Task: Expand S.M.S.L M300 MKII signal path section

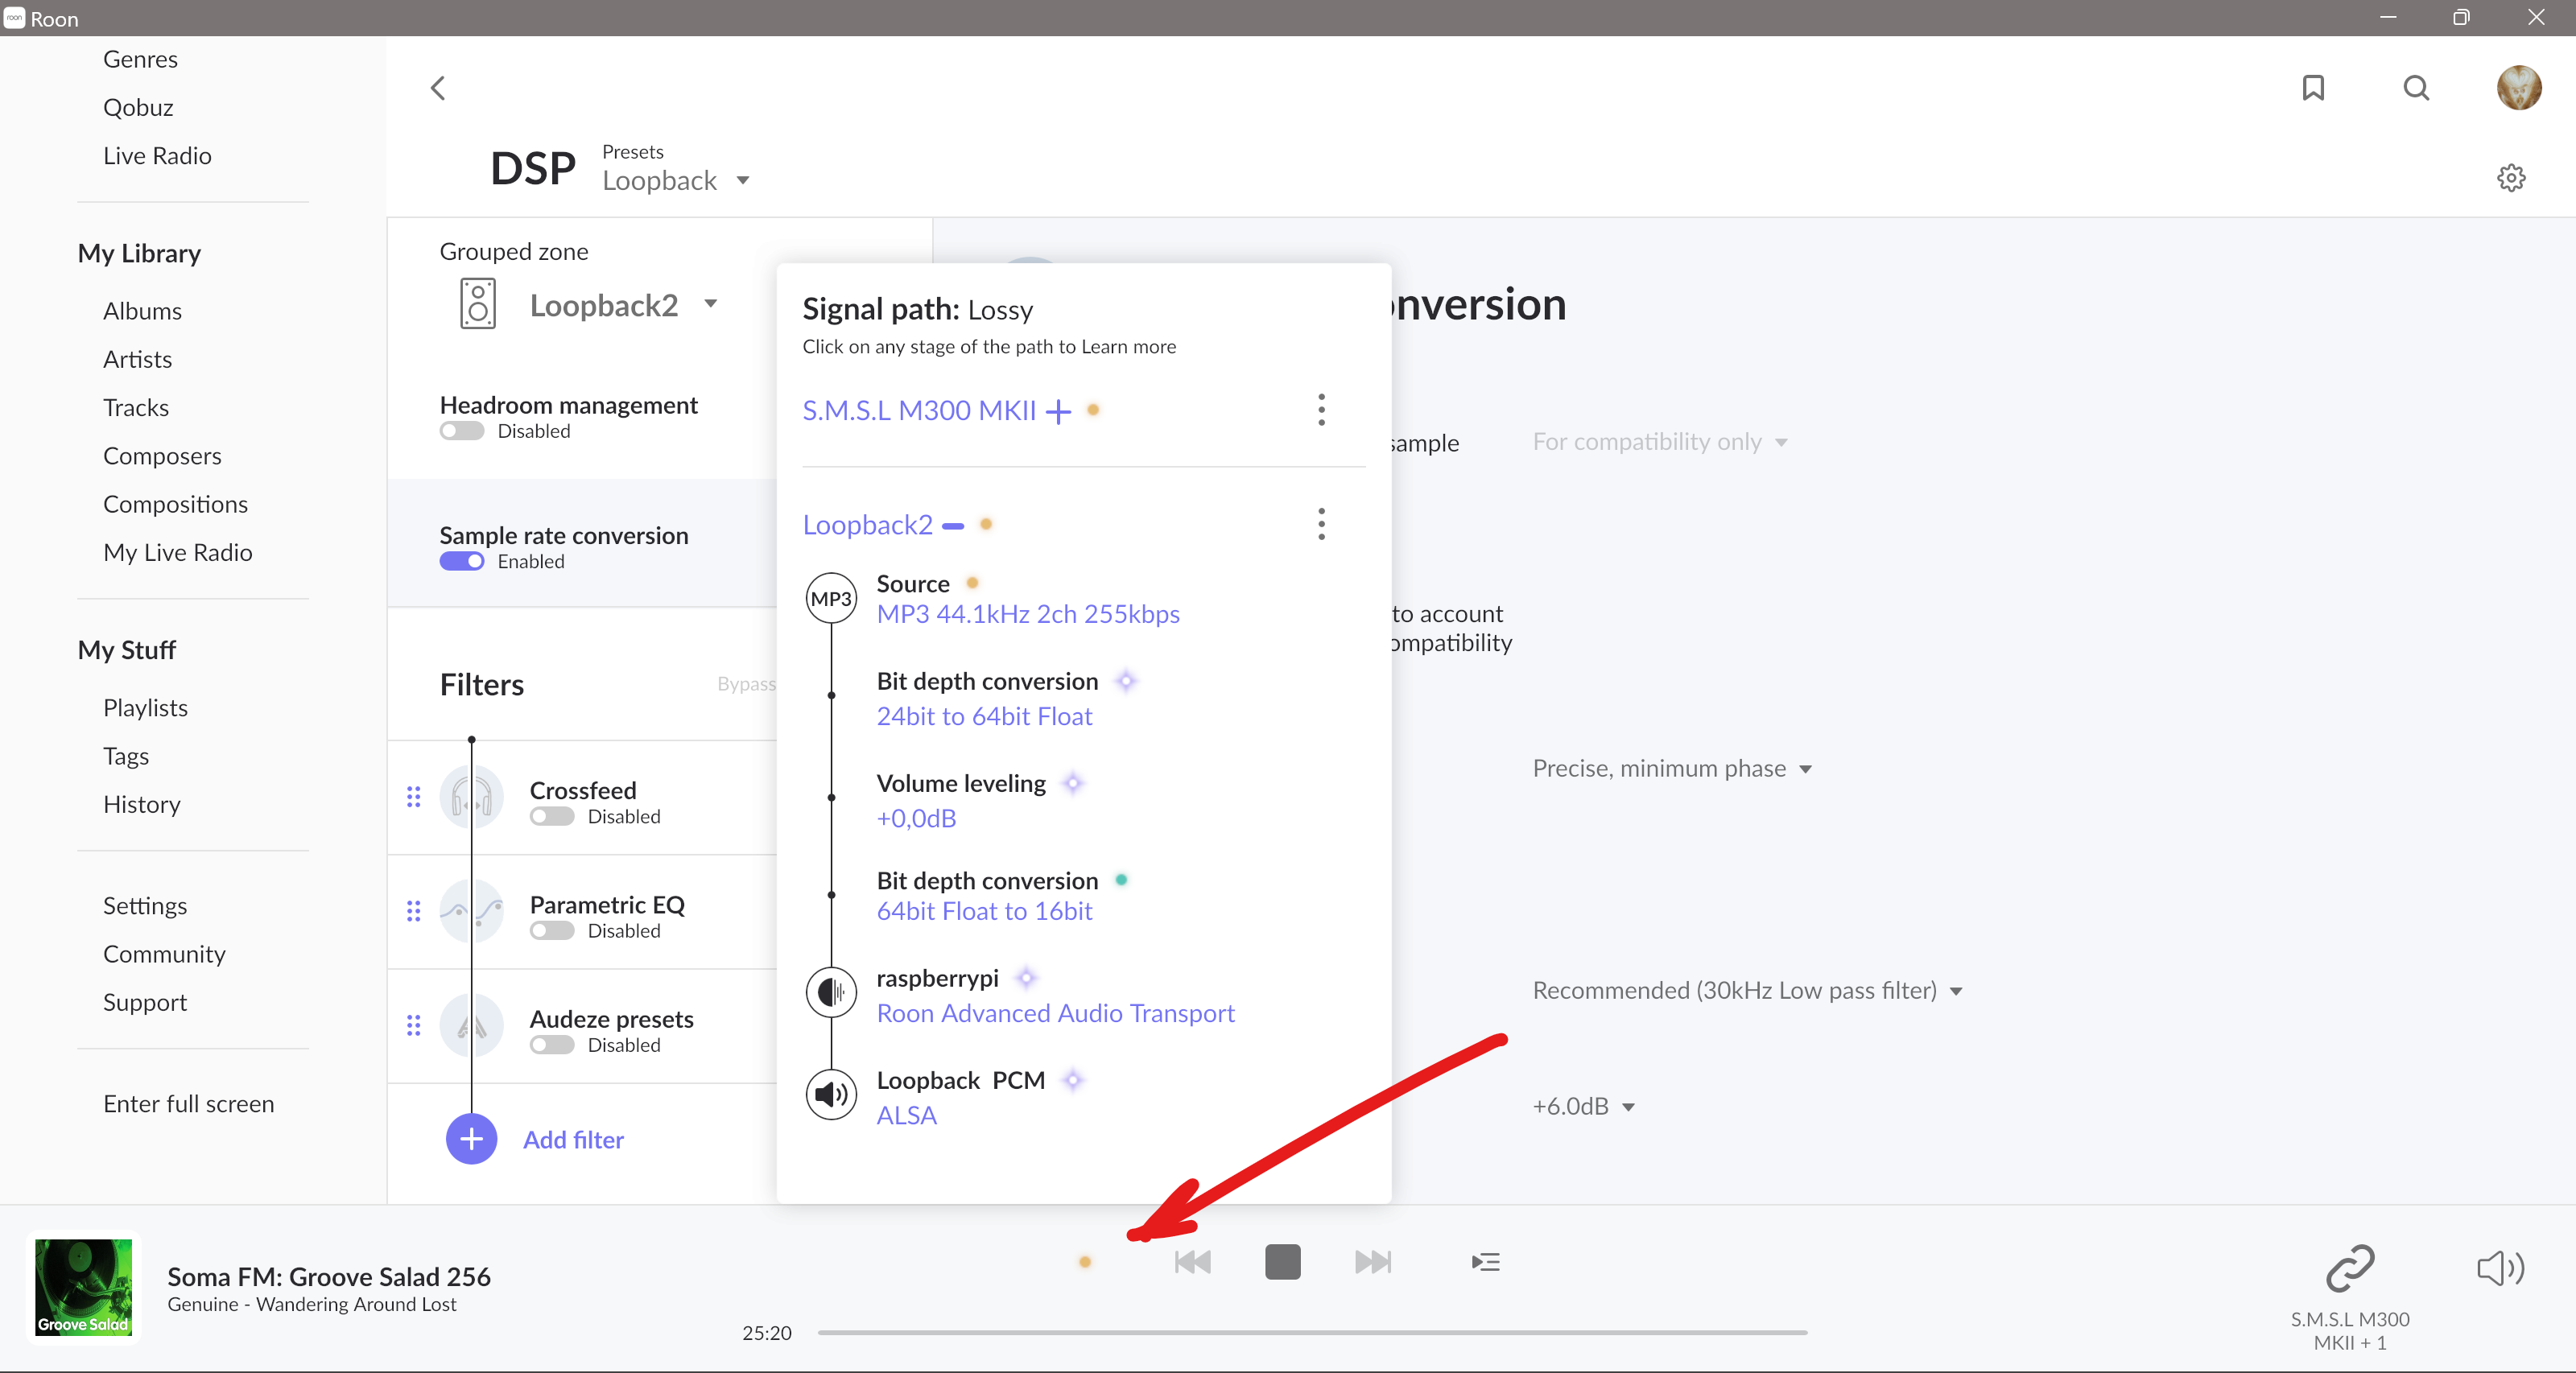Action: (1058, 411)
